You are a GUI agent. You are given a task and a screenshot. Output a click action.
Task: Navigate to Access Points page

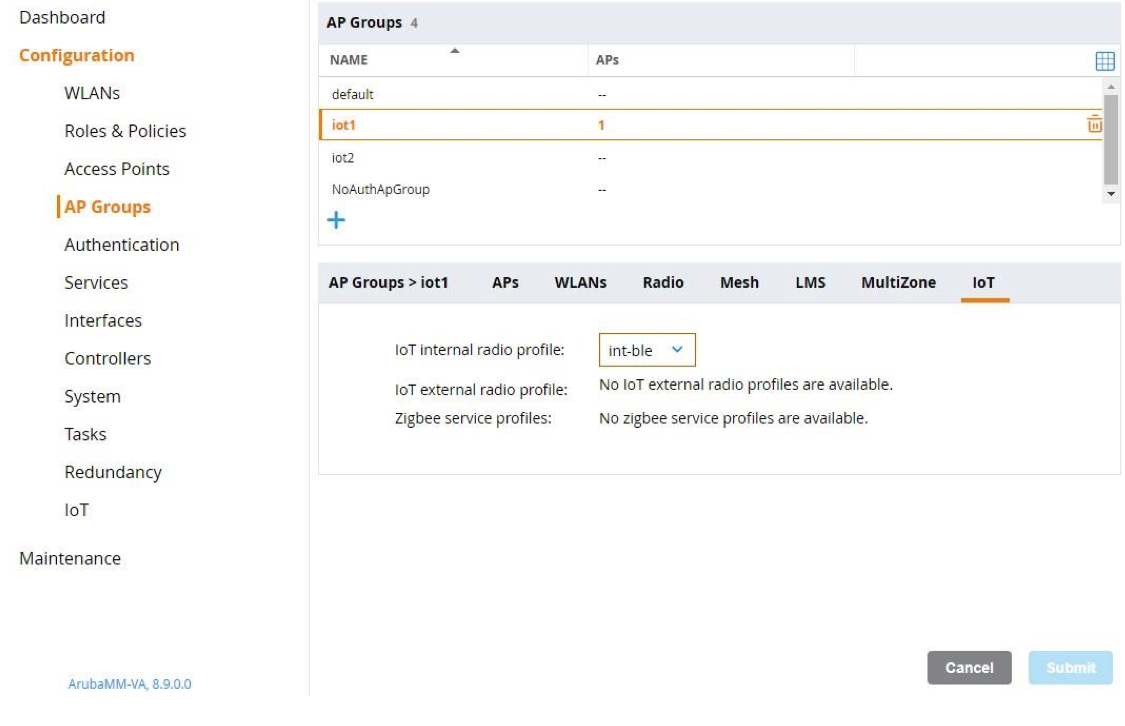point(117,169)
